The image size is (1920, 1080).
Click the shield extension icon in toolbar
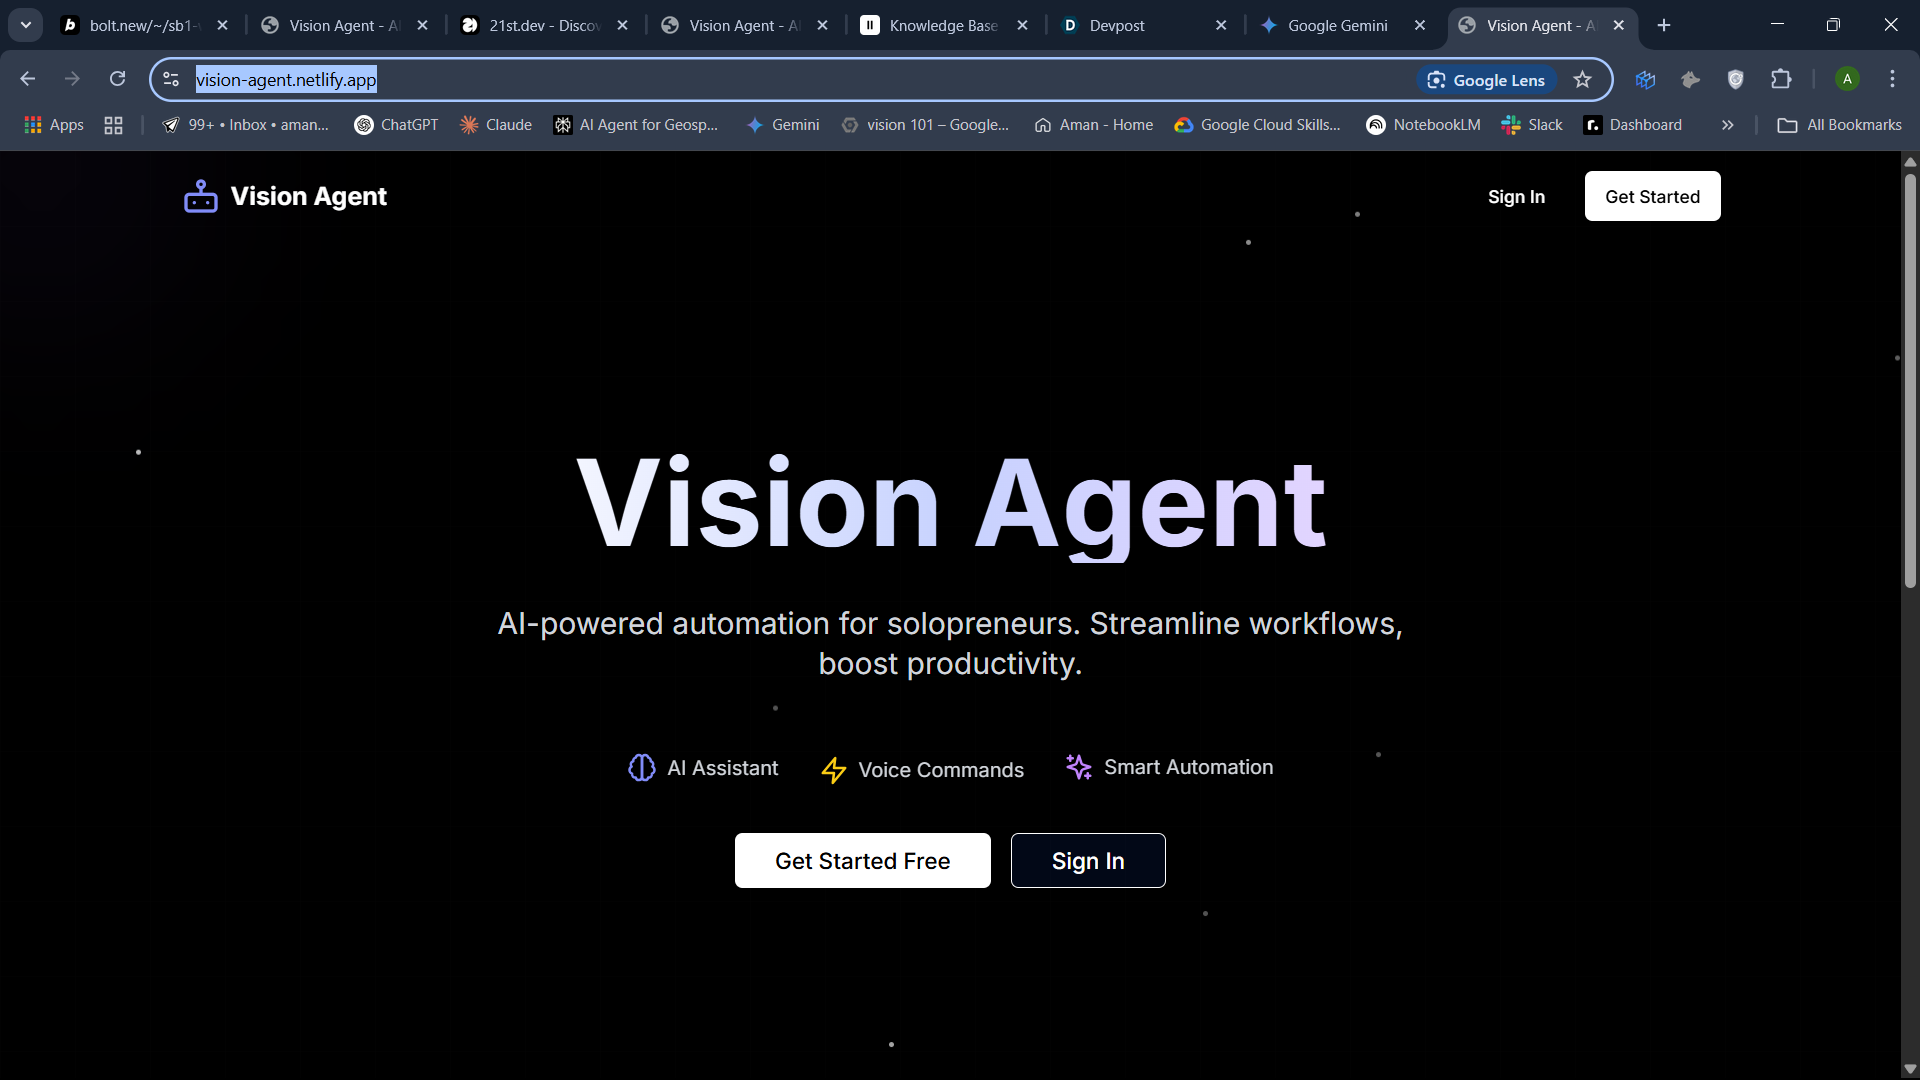click(x=1735, y=80)
